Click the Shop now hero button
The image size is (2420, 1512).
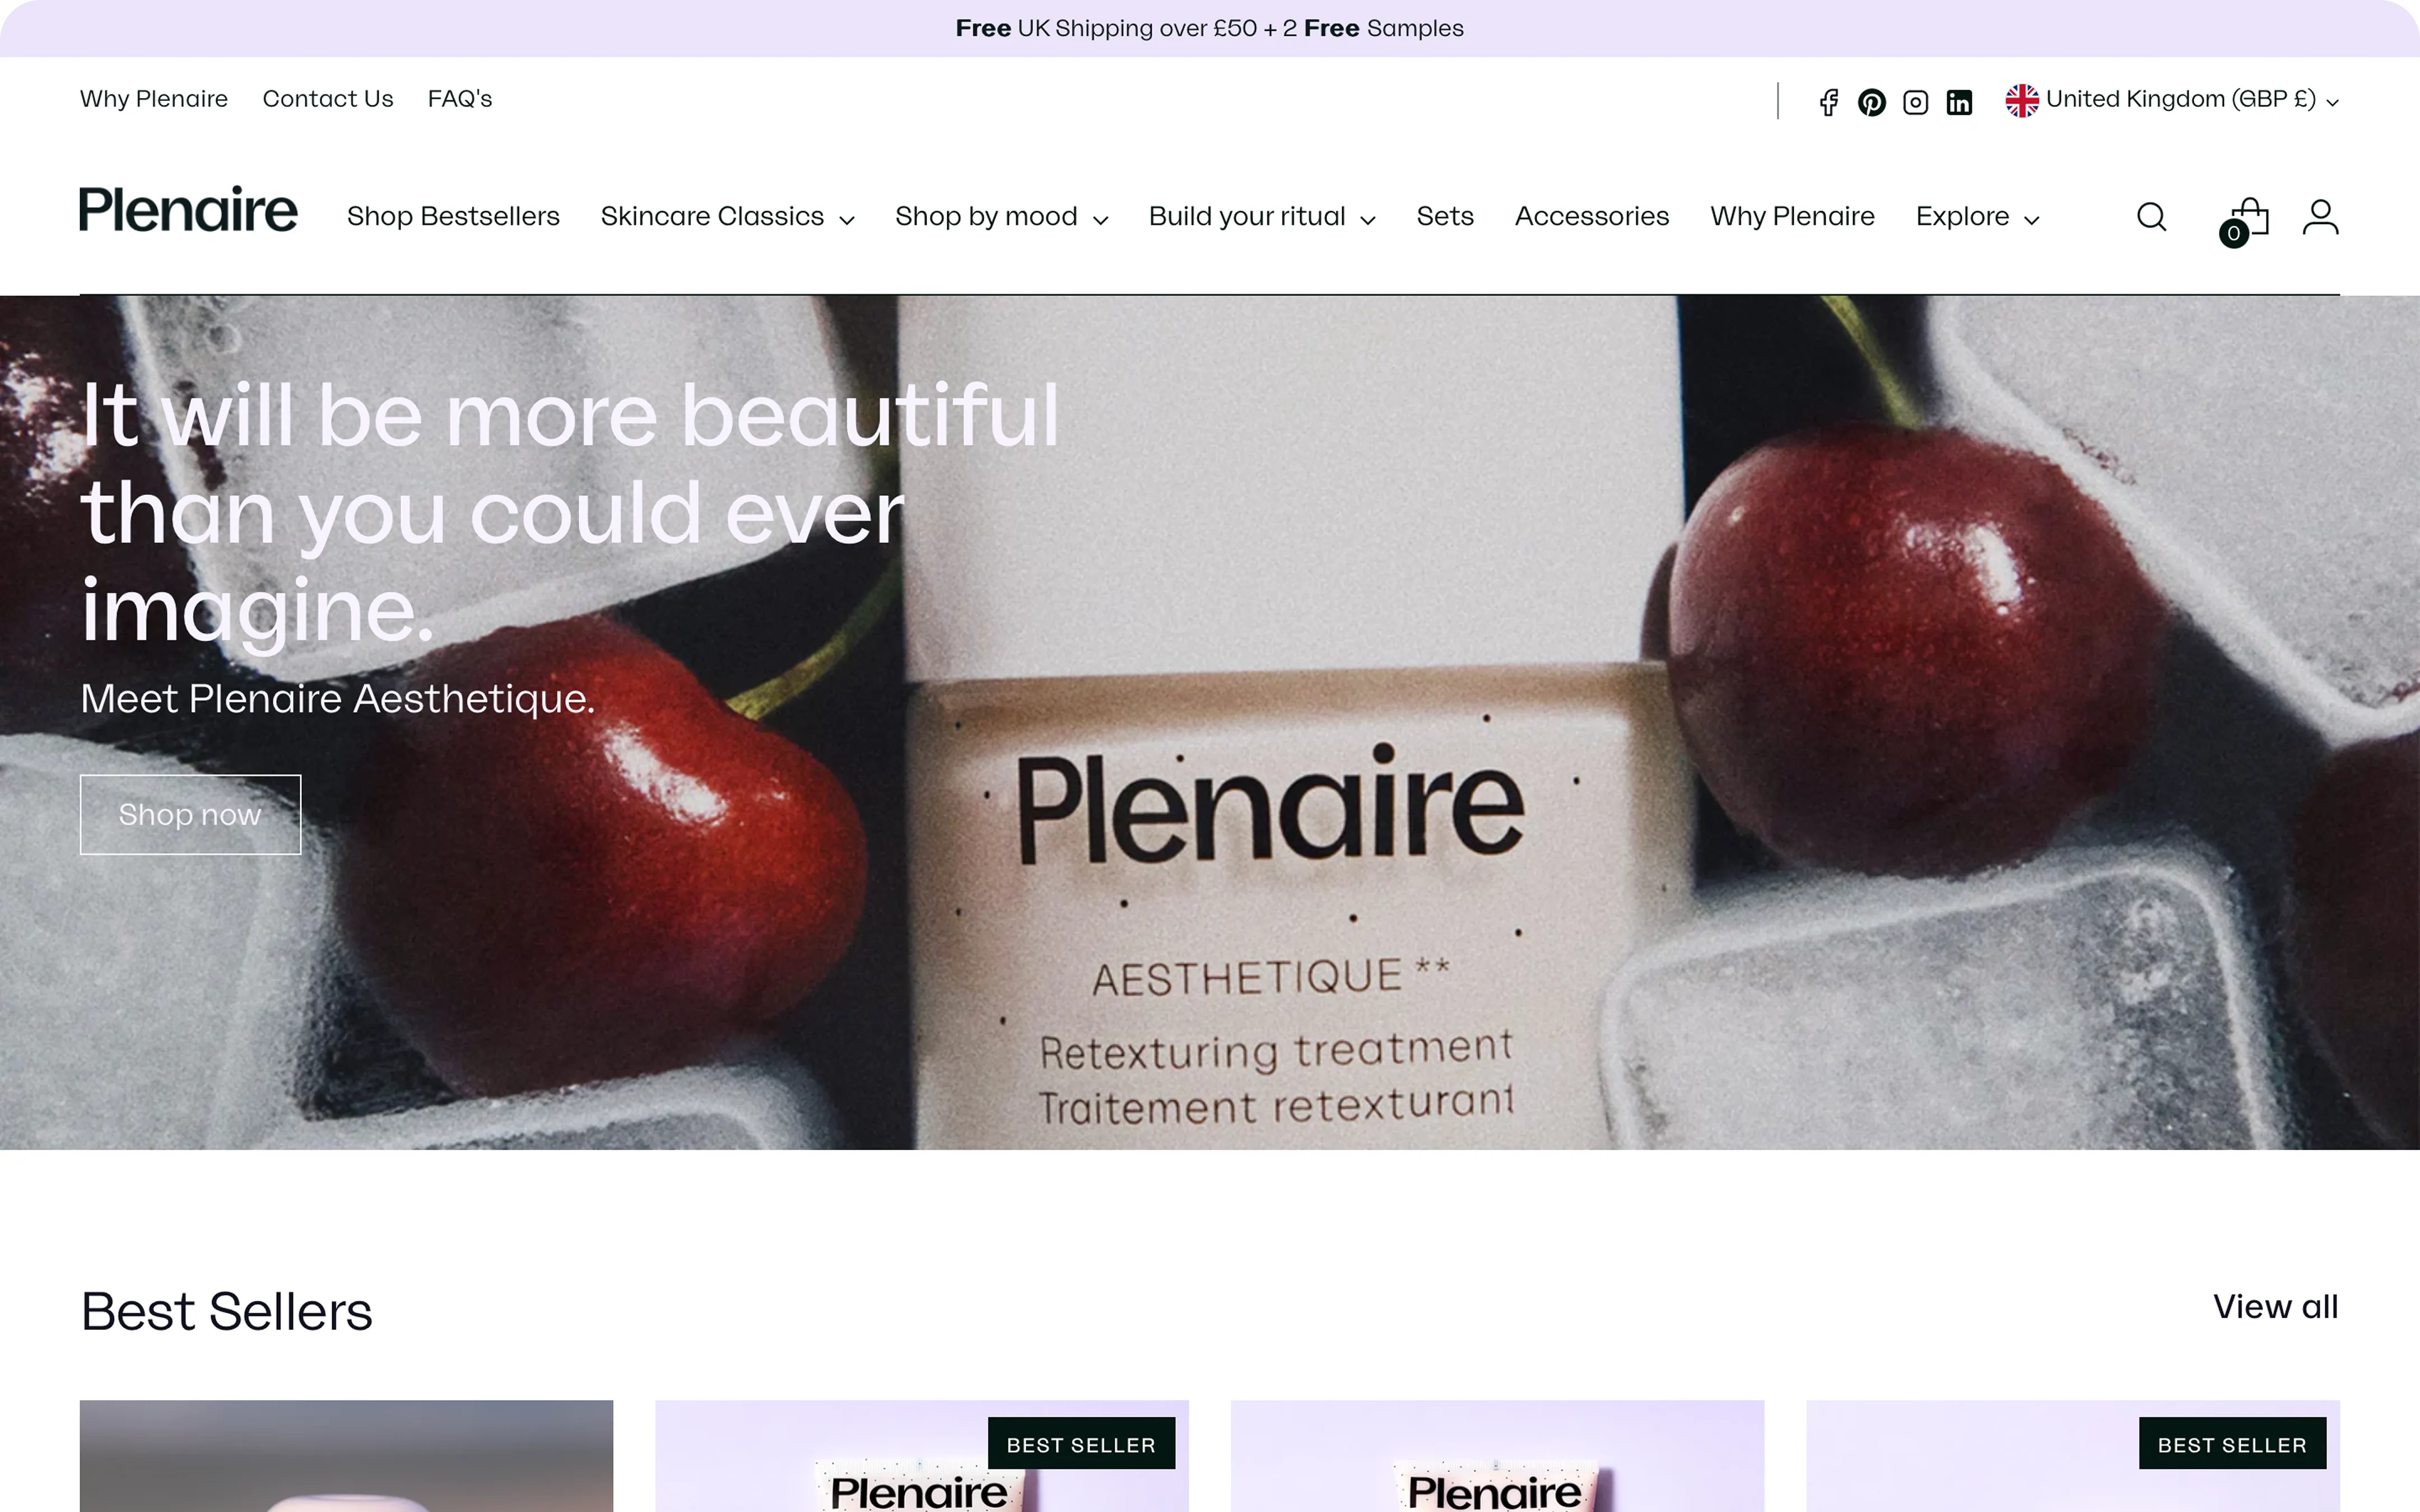tap(190, 814)
